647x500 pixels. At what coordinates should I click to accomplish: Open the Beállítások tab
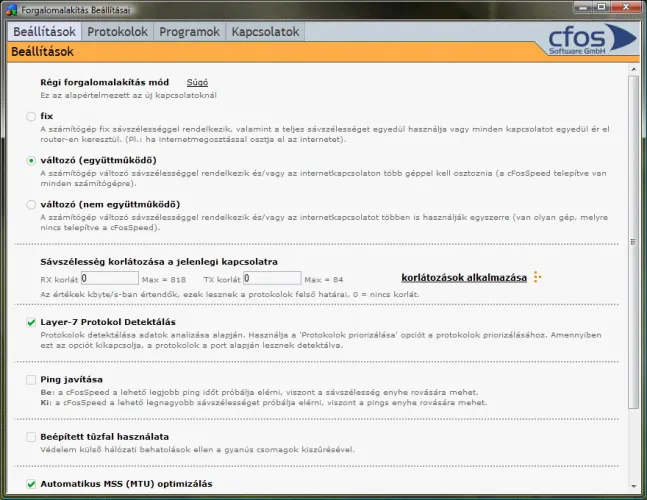click(x=44, y=32)
